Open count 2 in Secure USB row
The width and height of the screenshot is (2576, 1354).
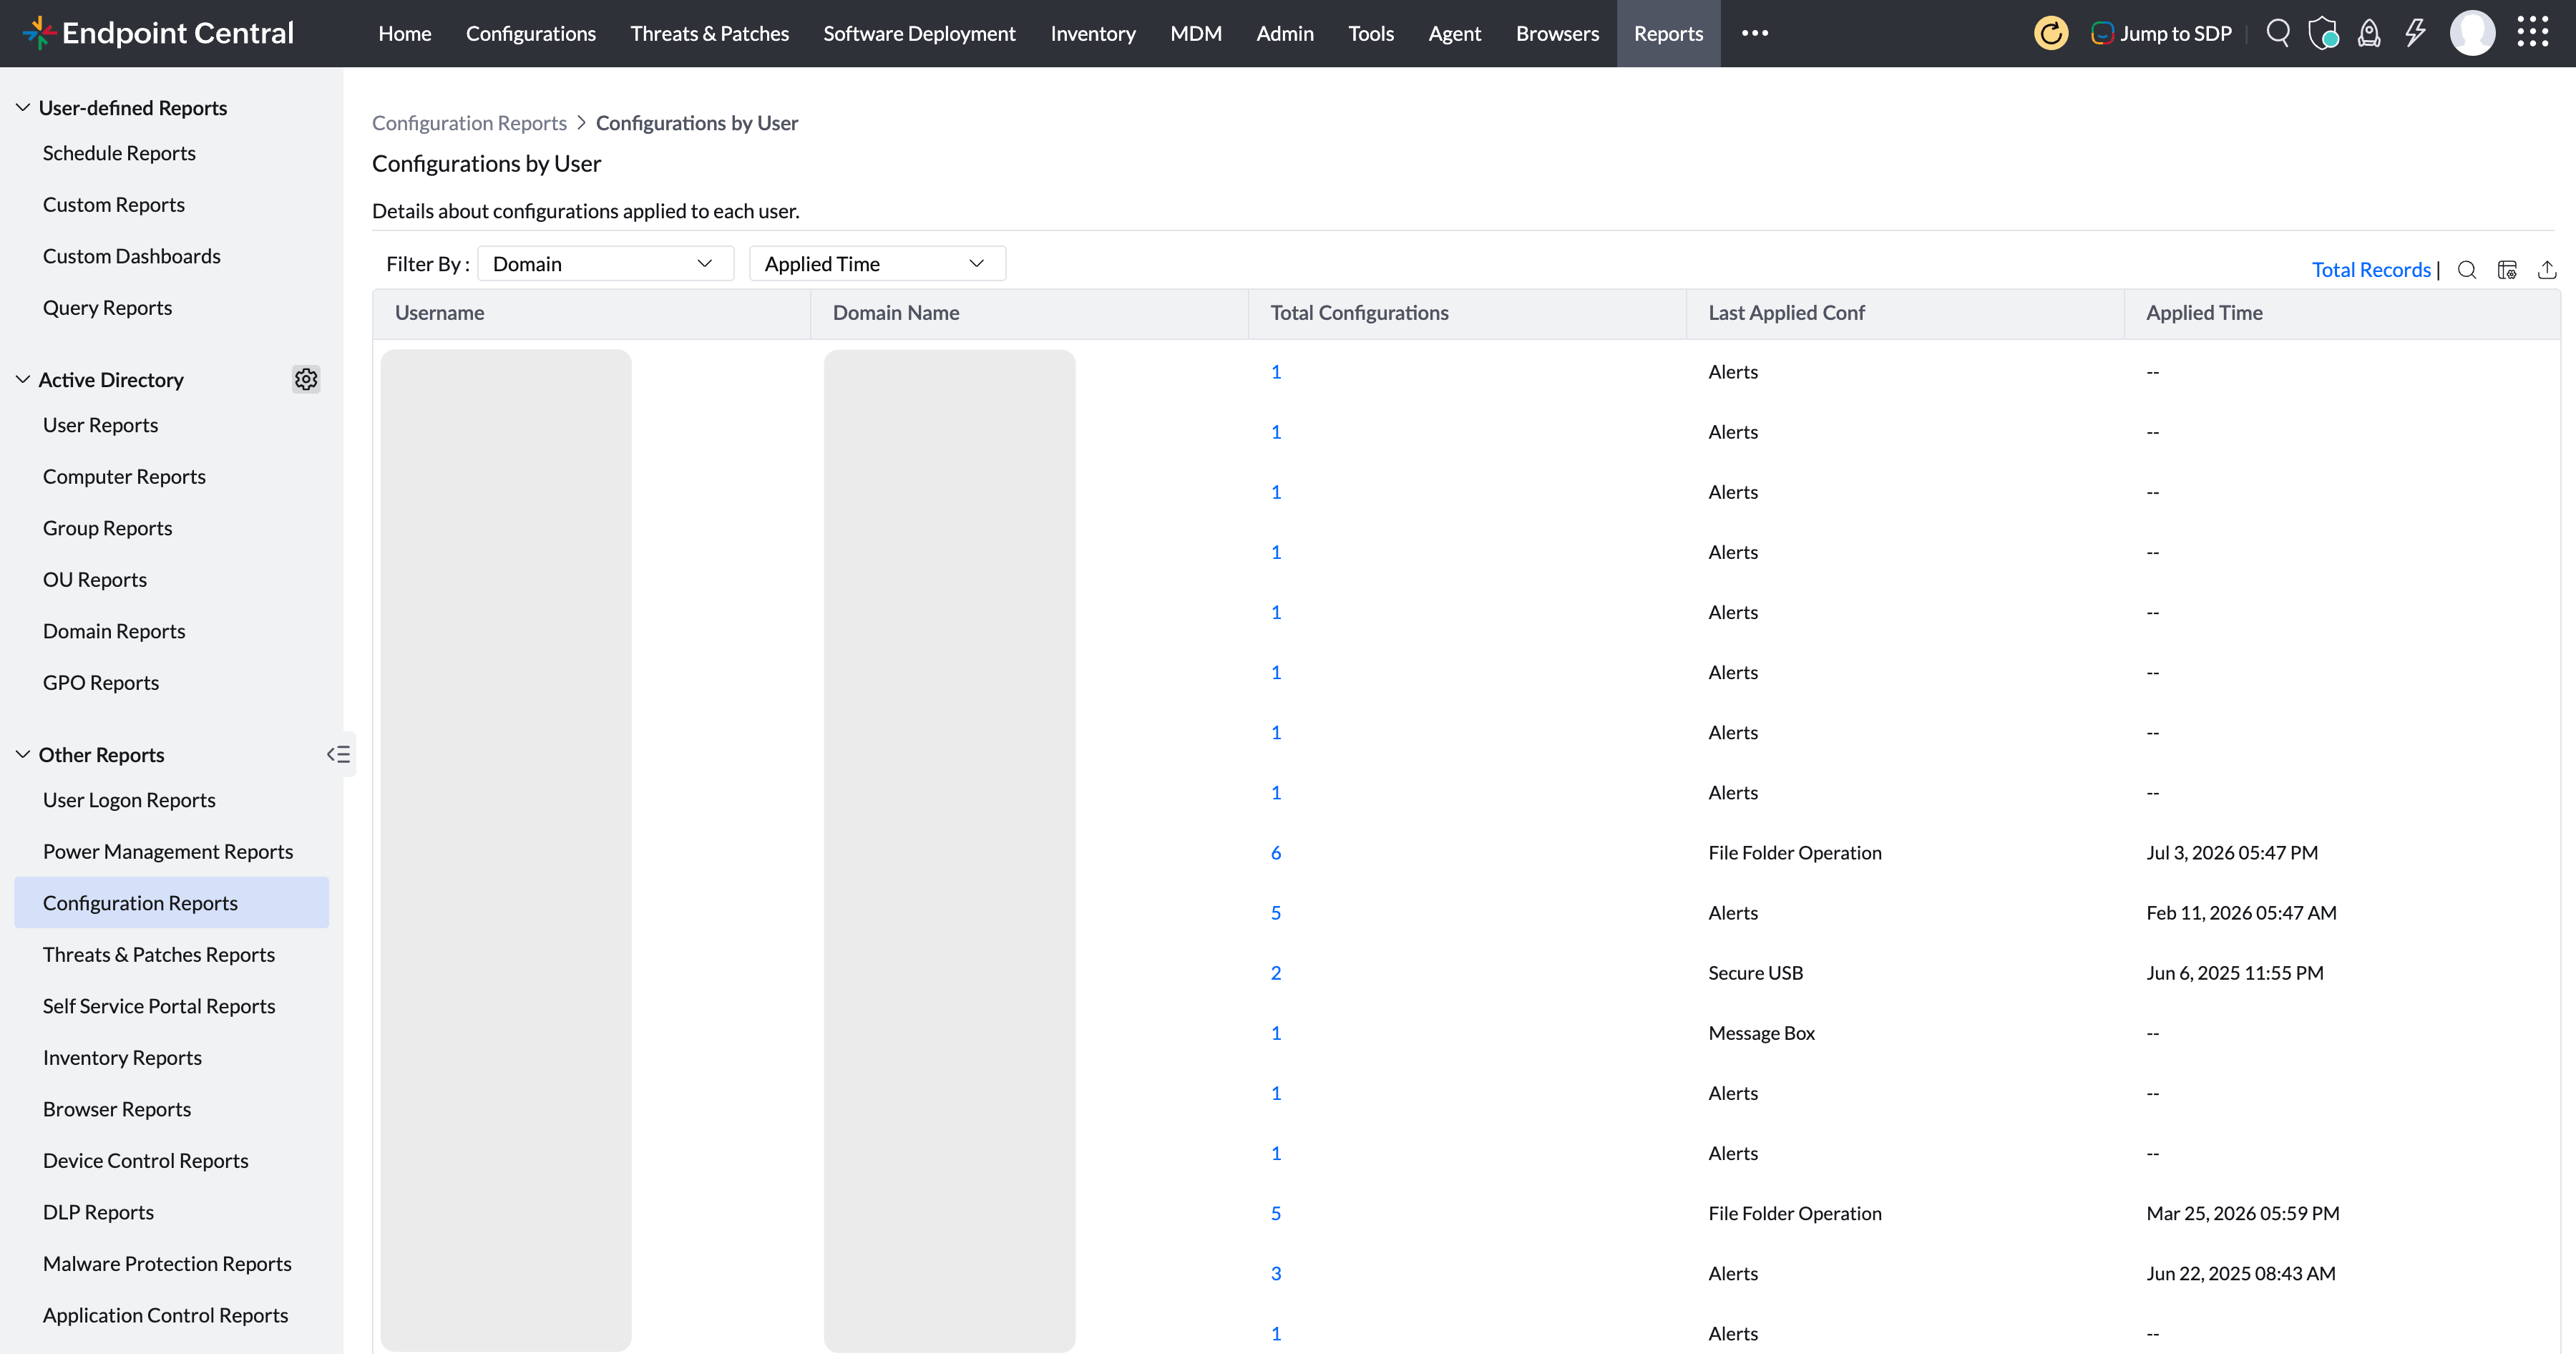[1276, 972]
